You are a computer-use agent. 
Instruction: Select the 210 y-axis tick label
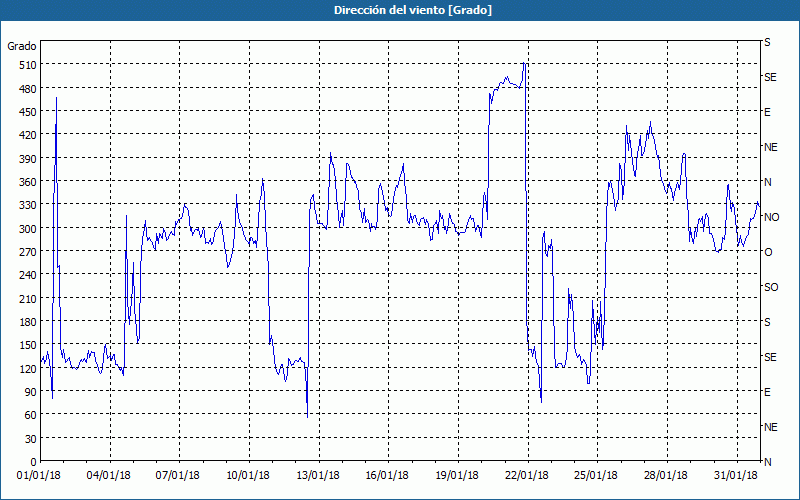coord(28,299)
